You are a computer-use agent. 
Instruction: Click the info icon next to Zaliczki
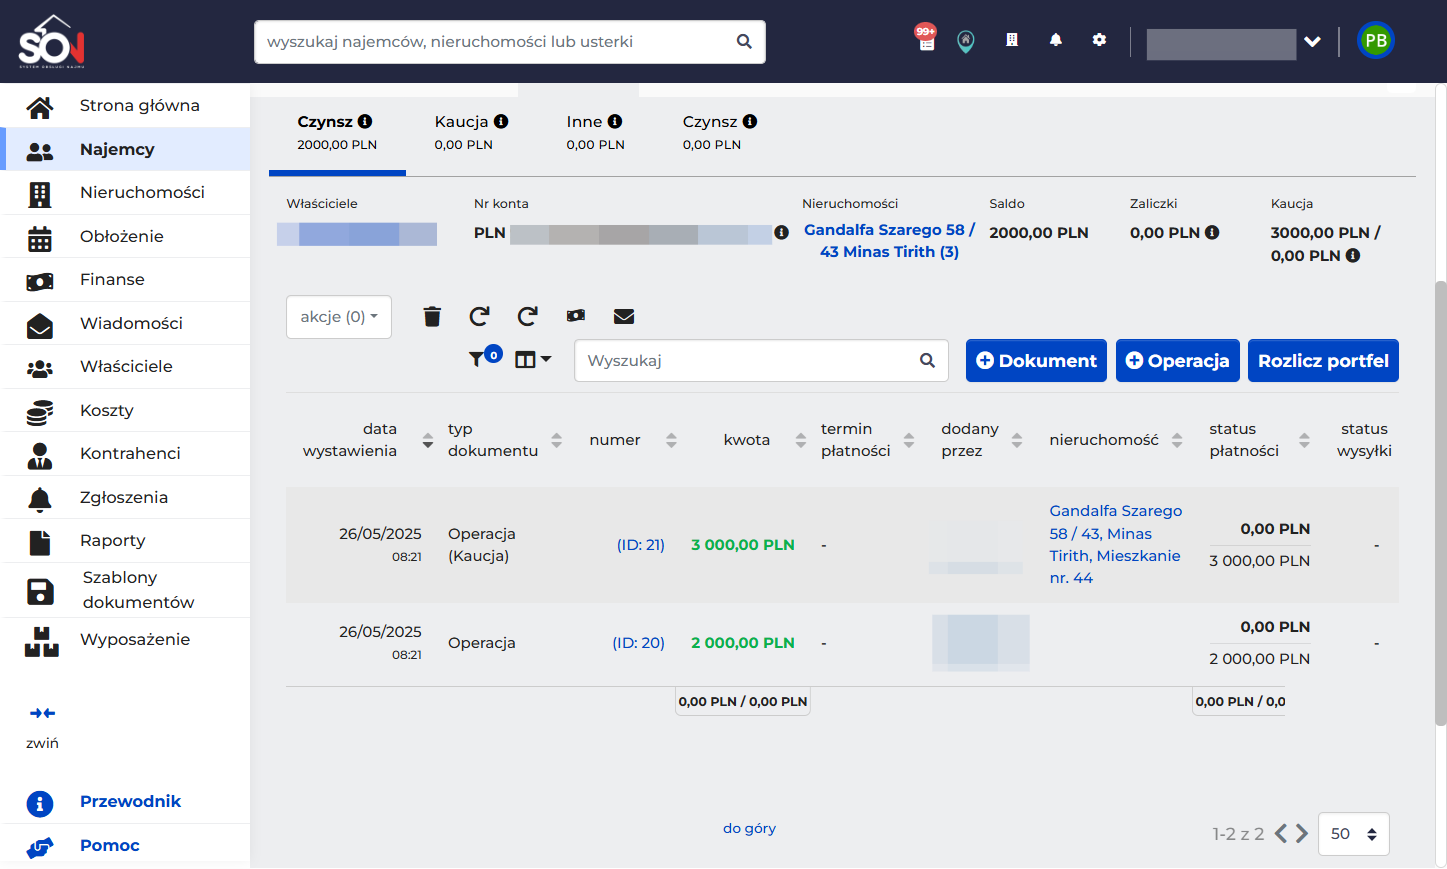[x=1212, y=232]
